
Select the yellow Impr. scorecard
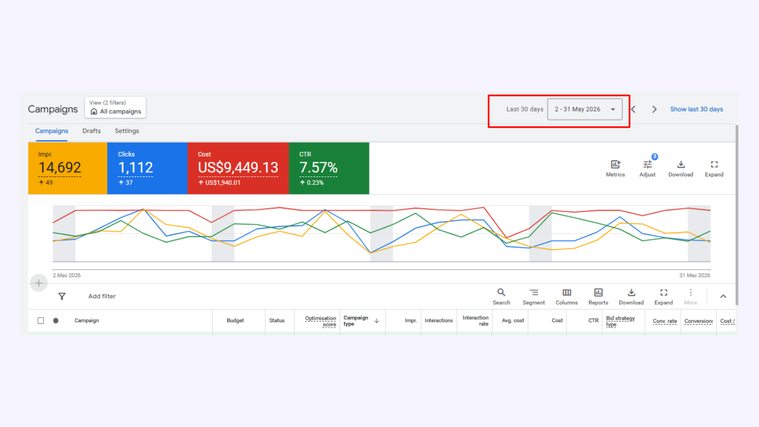[67, 168]
